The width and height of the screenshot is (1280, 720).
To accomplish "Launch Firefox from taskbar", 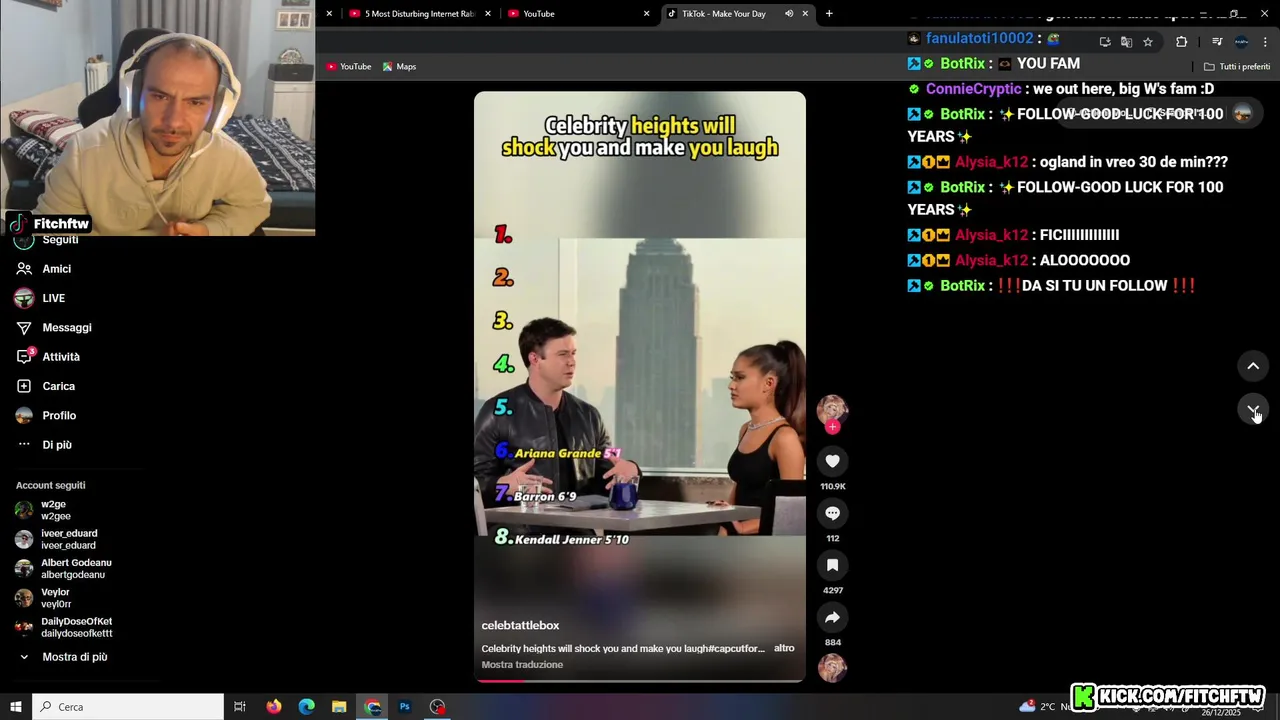I will click(274, 707).
